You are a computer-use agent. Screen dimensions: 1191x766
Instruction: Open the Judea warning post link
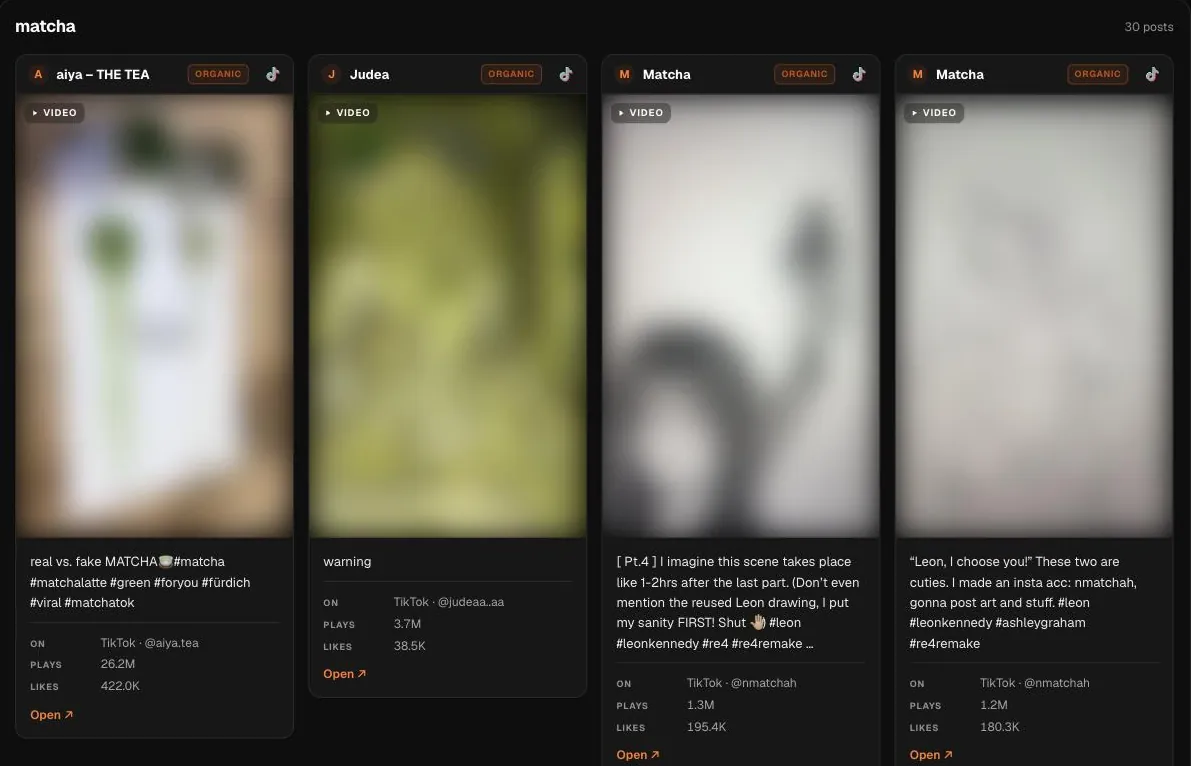coord(345,674)
